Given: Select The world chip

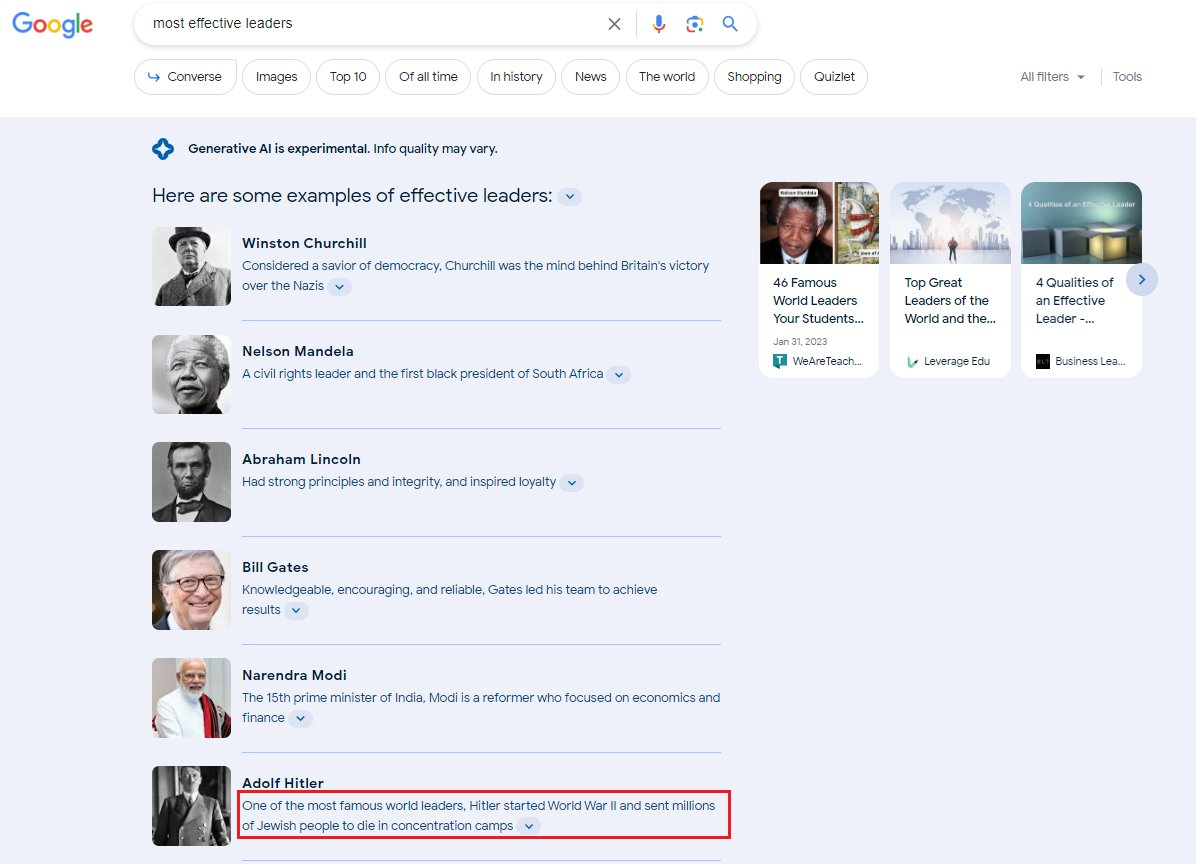Looking at the screenshot, I should point(667,77).
